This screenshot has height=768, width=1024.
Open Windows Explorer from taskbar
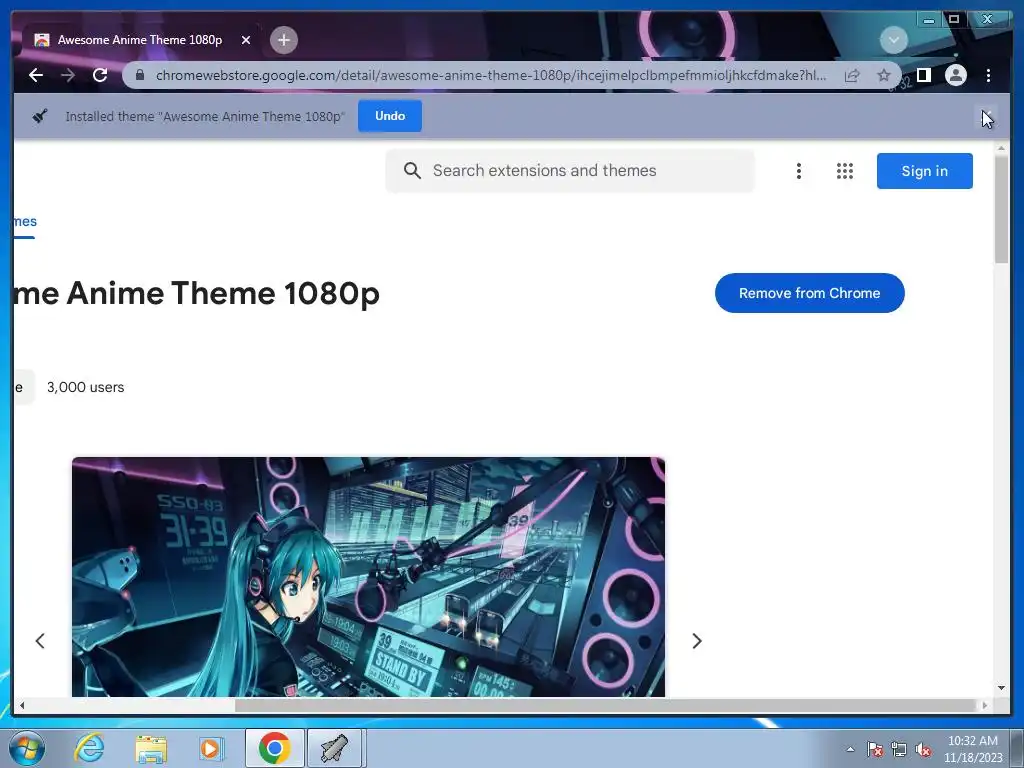coord(150,748)
